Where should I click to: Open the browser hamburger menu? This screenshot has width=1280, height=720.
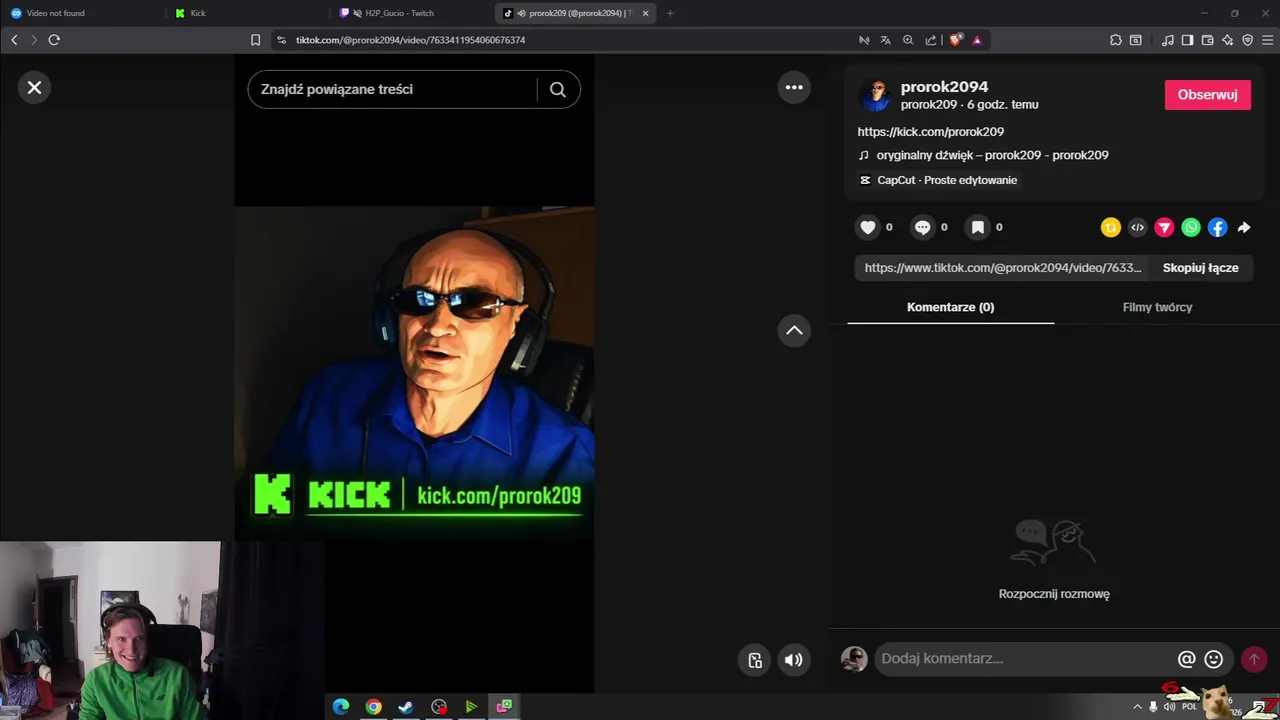(1268, 40)
